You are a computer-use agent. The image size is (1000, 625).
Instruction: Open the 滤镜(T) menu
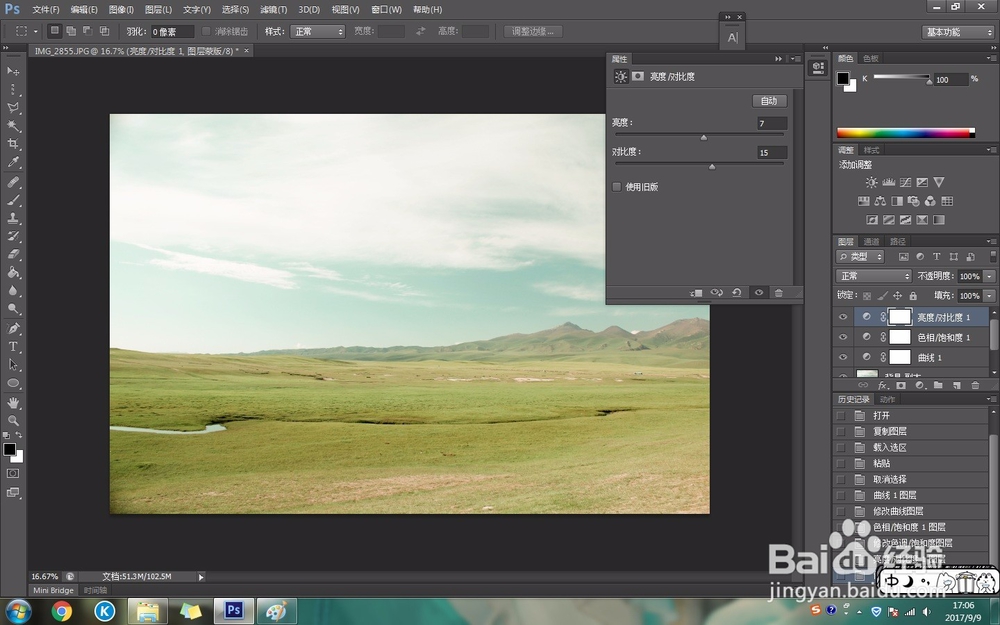(x=274, y=10)
